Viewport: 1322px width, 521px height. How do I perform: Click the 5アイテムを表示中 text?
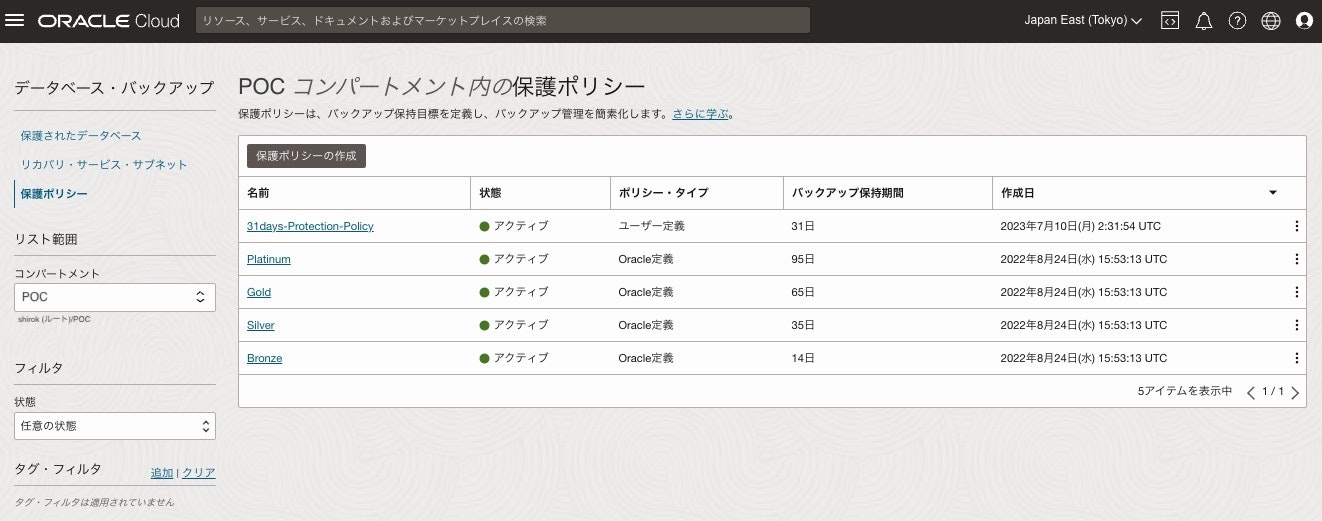(1185, 392)
